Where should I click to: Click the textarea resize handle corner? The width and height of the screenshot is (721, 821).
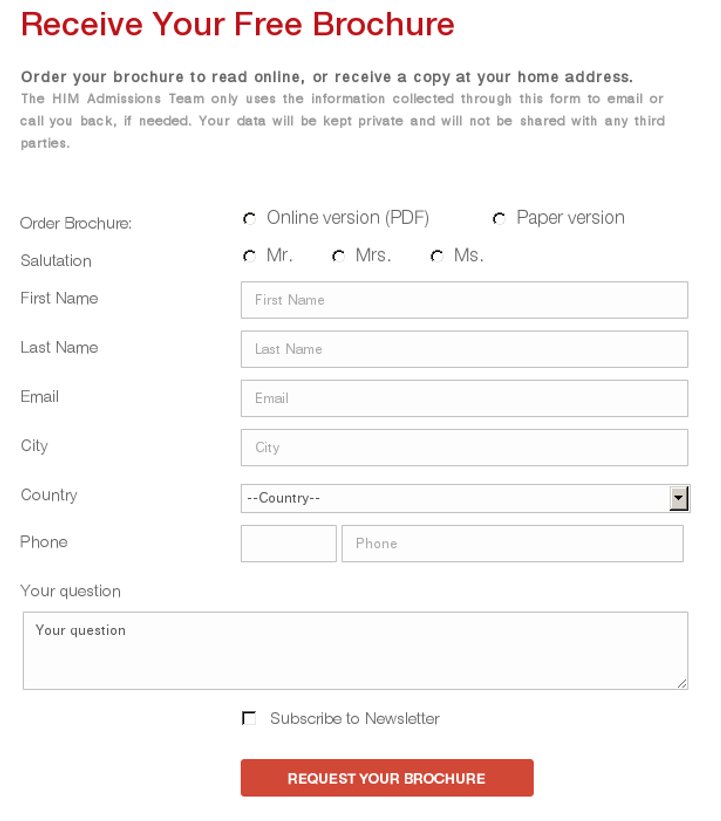682,683
